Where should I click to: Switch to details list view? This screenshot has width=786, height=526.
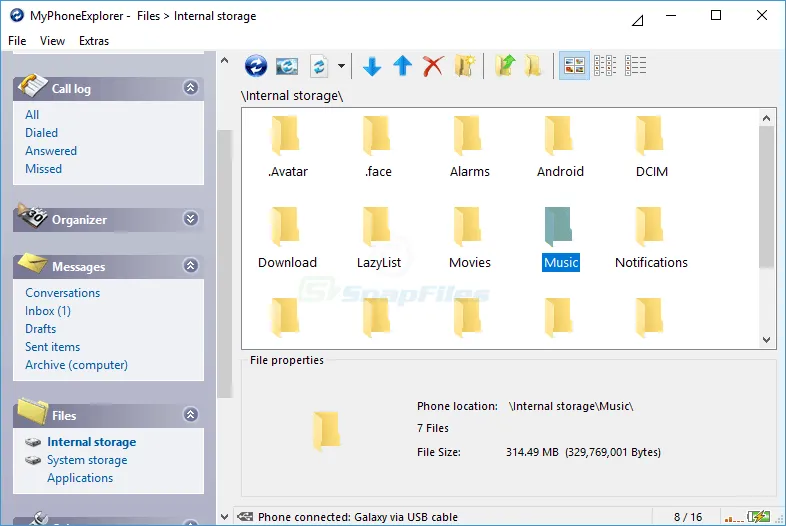pyautogui.click(x=636, y=66)
